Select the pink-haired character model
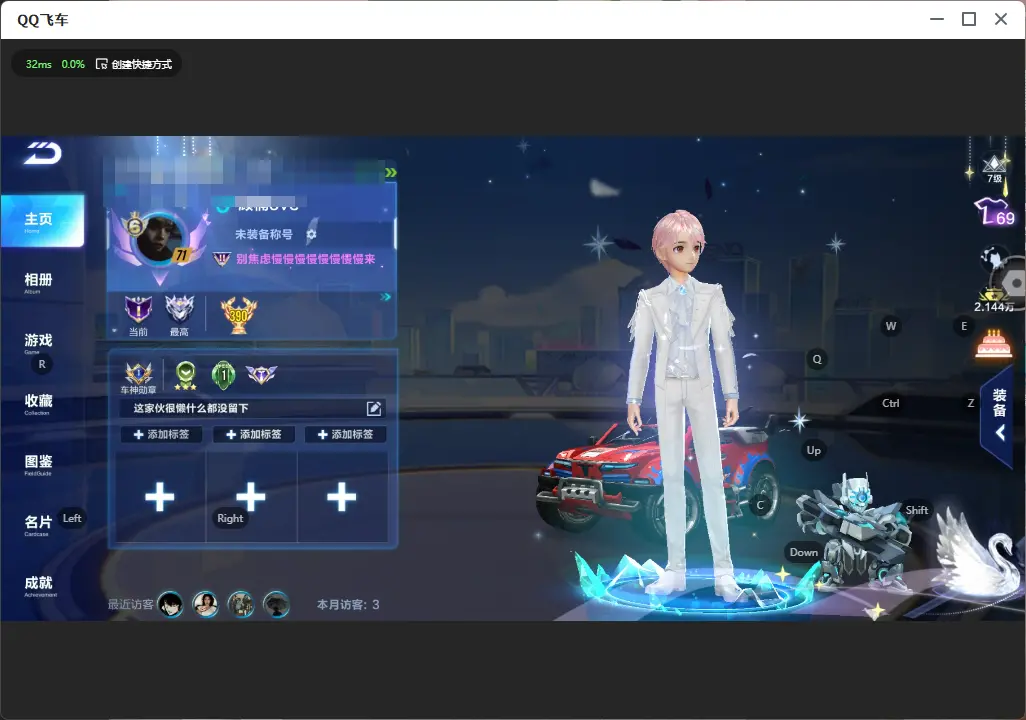The height and width of the screenshot is (720, 1026). tap(683, 401)
